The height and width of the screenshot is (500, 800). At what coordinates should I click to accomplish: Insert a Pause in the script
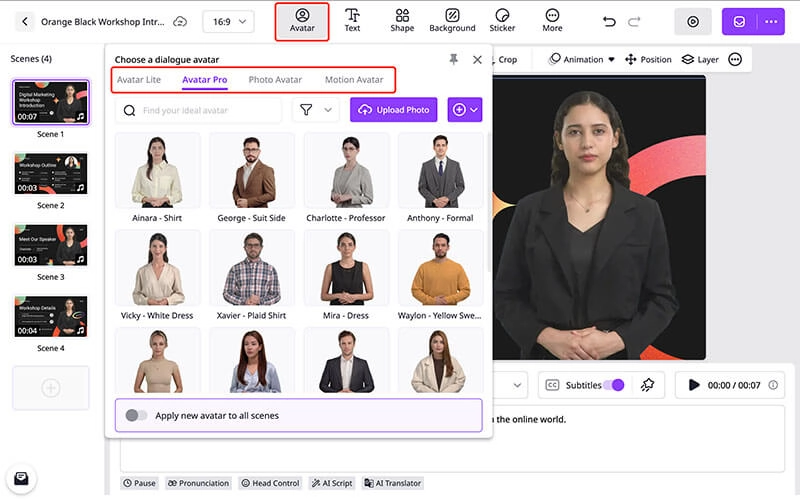pyautogui.click(x=139, y=483)
